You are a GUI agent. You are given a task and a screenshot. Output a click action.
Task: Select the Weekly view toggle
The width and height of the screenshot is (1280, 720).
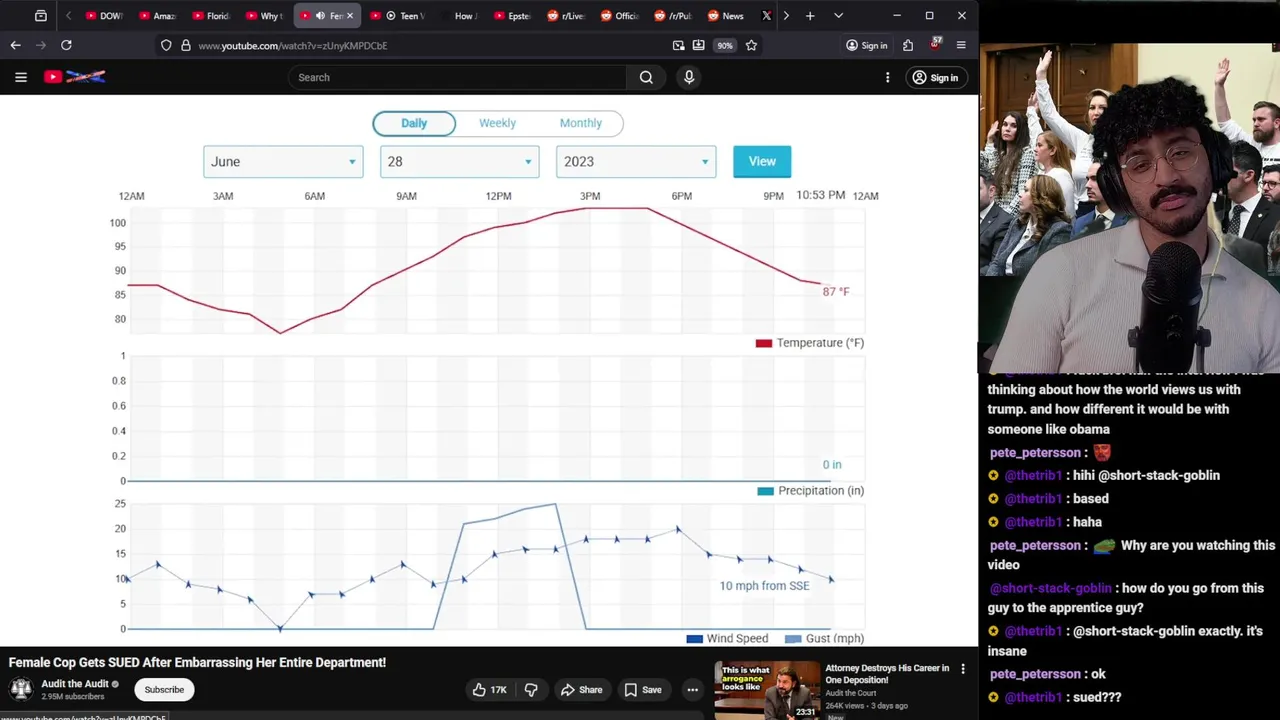point(497,123)
